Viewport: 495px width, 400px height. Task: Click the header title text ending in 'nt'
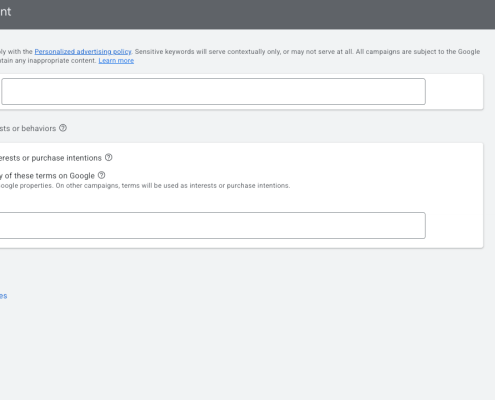[x=6, y=12]
